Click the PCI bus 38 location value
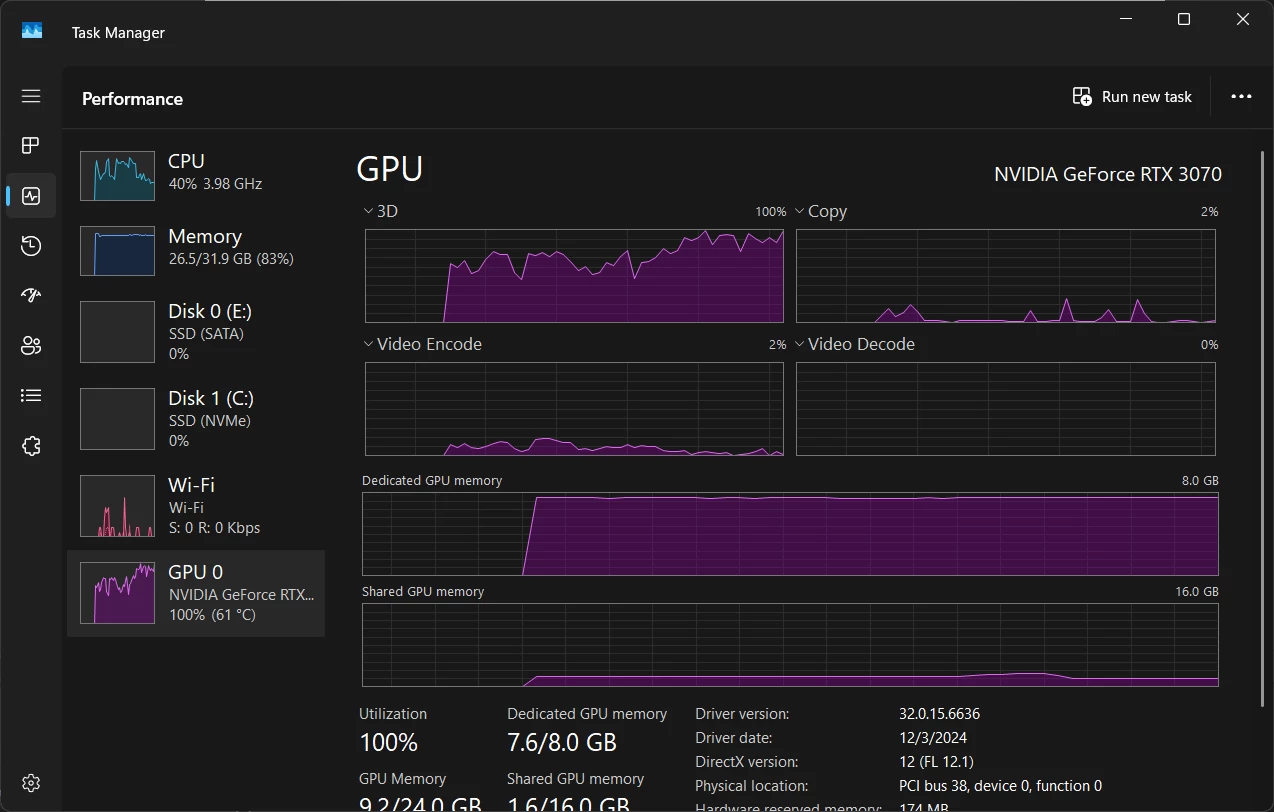 (x=1000, y=786)
